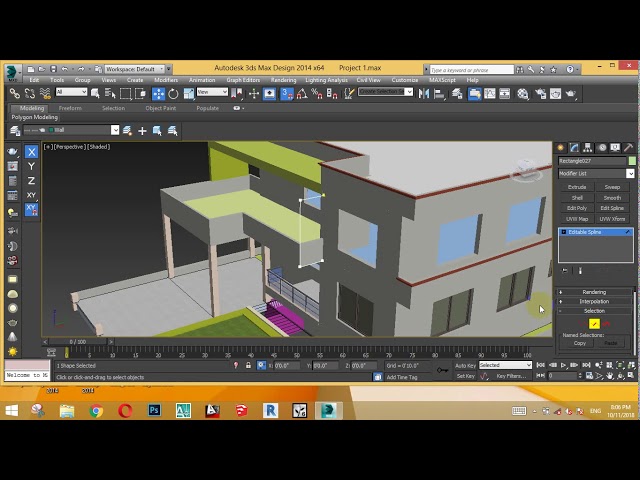The width and height of the screenshot is (640, 480).
Task: Open the Create Selection Set dropdown
Action: coord(386,92)
